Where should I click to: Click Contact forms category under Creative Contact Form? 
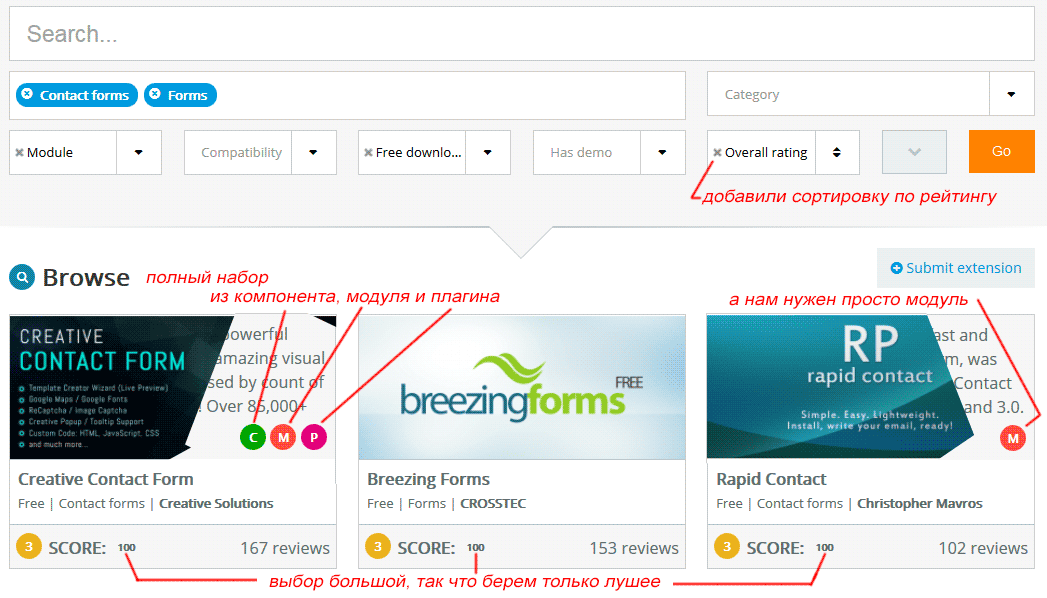coord(101,503)
